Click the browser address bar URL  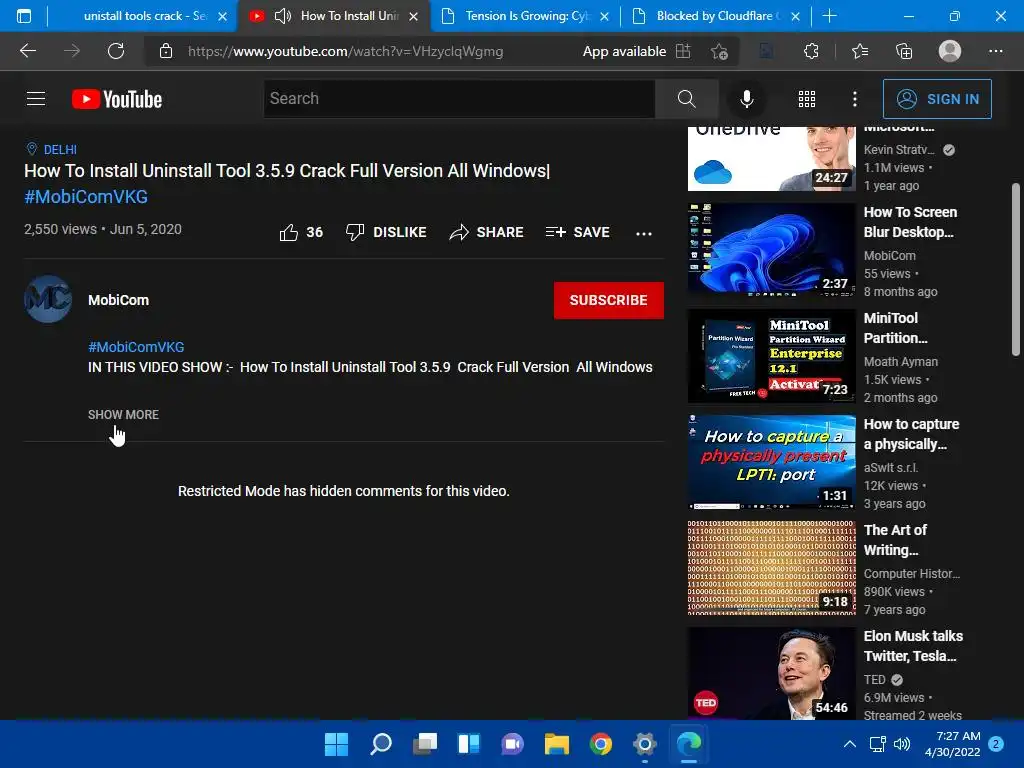tap(345, 51)
